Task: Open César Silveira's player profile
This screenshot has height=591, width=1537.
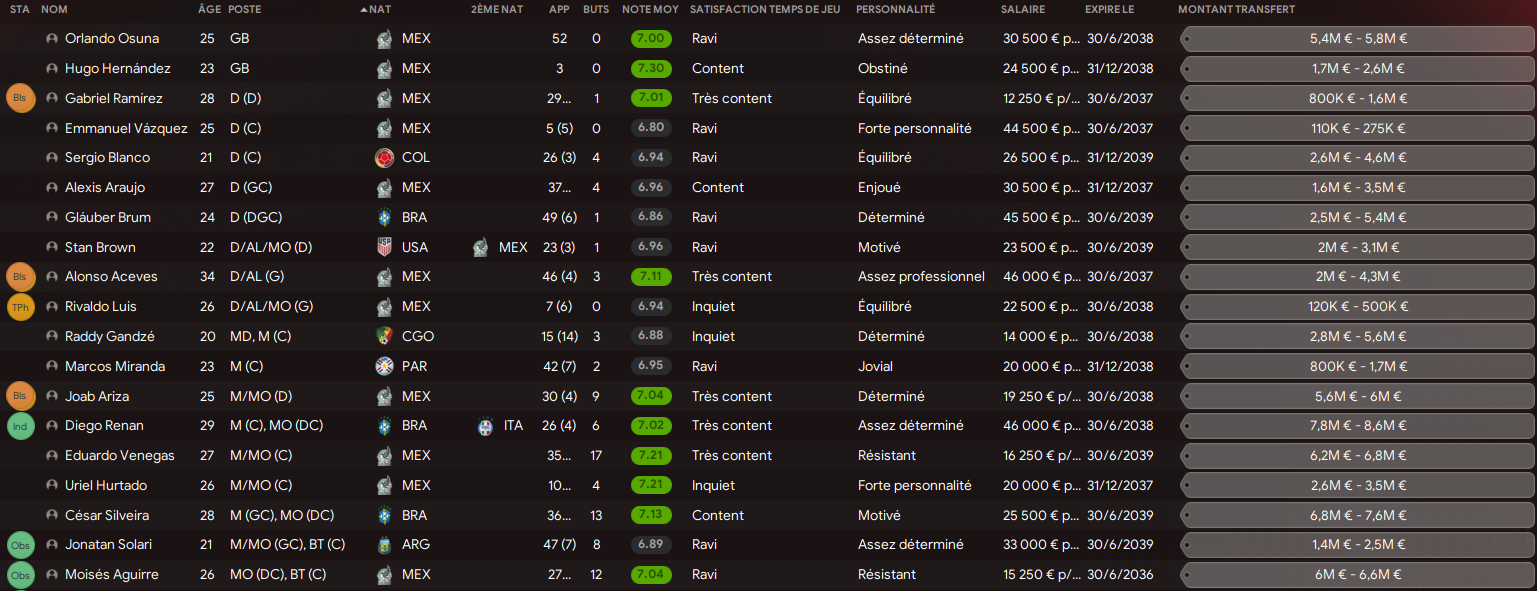Action: [x=107, y=515]
